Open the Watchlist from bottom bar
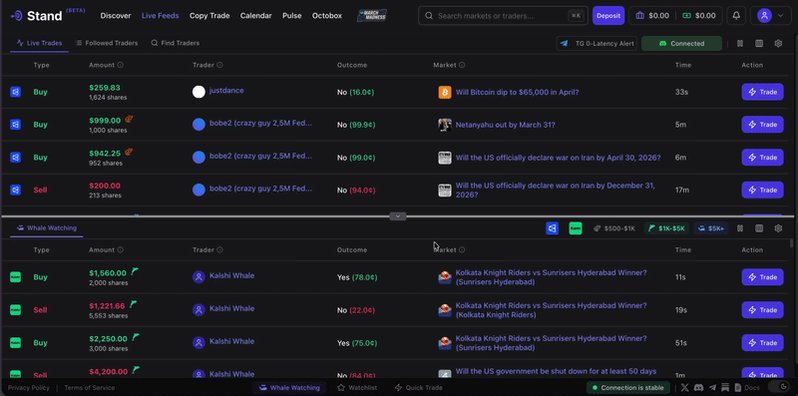The image size is (798, 396). 357,388
